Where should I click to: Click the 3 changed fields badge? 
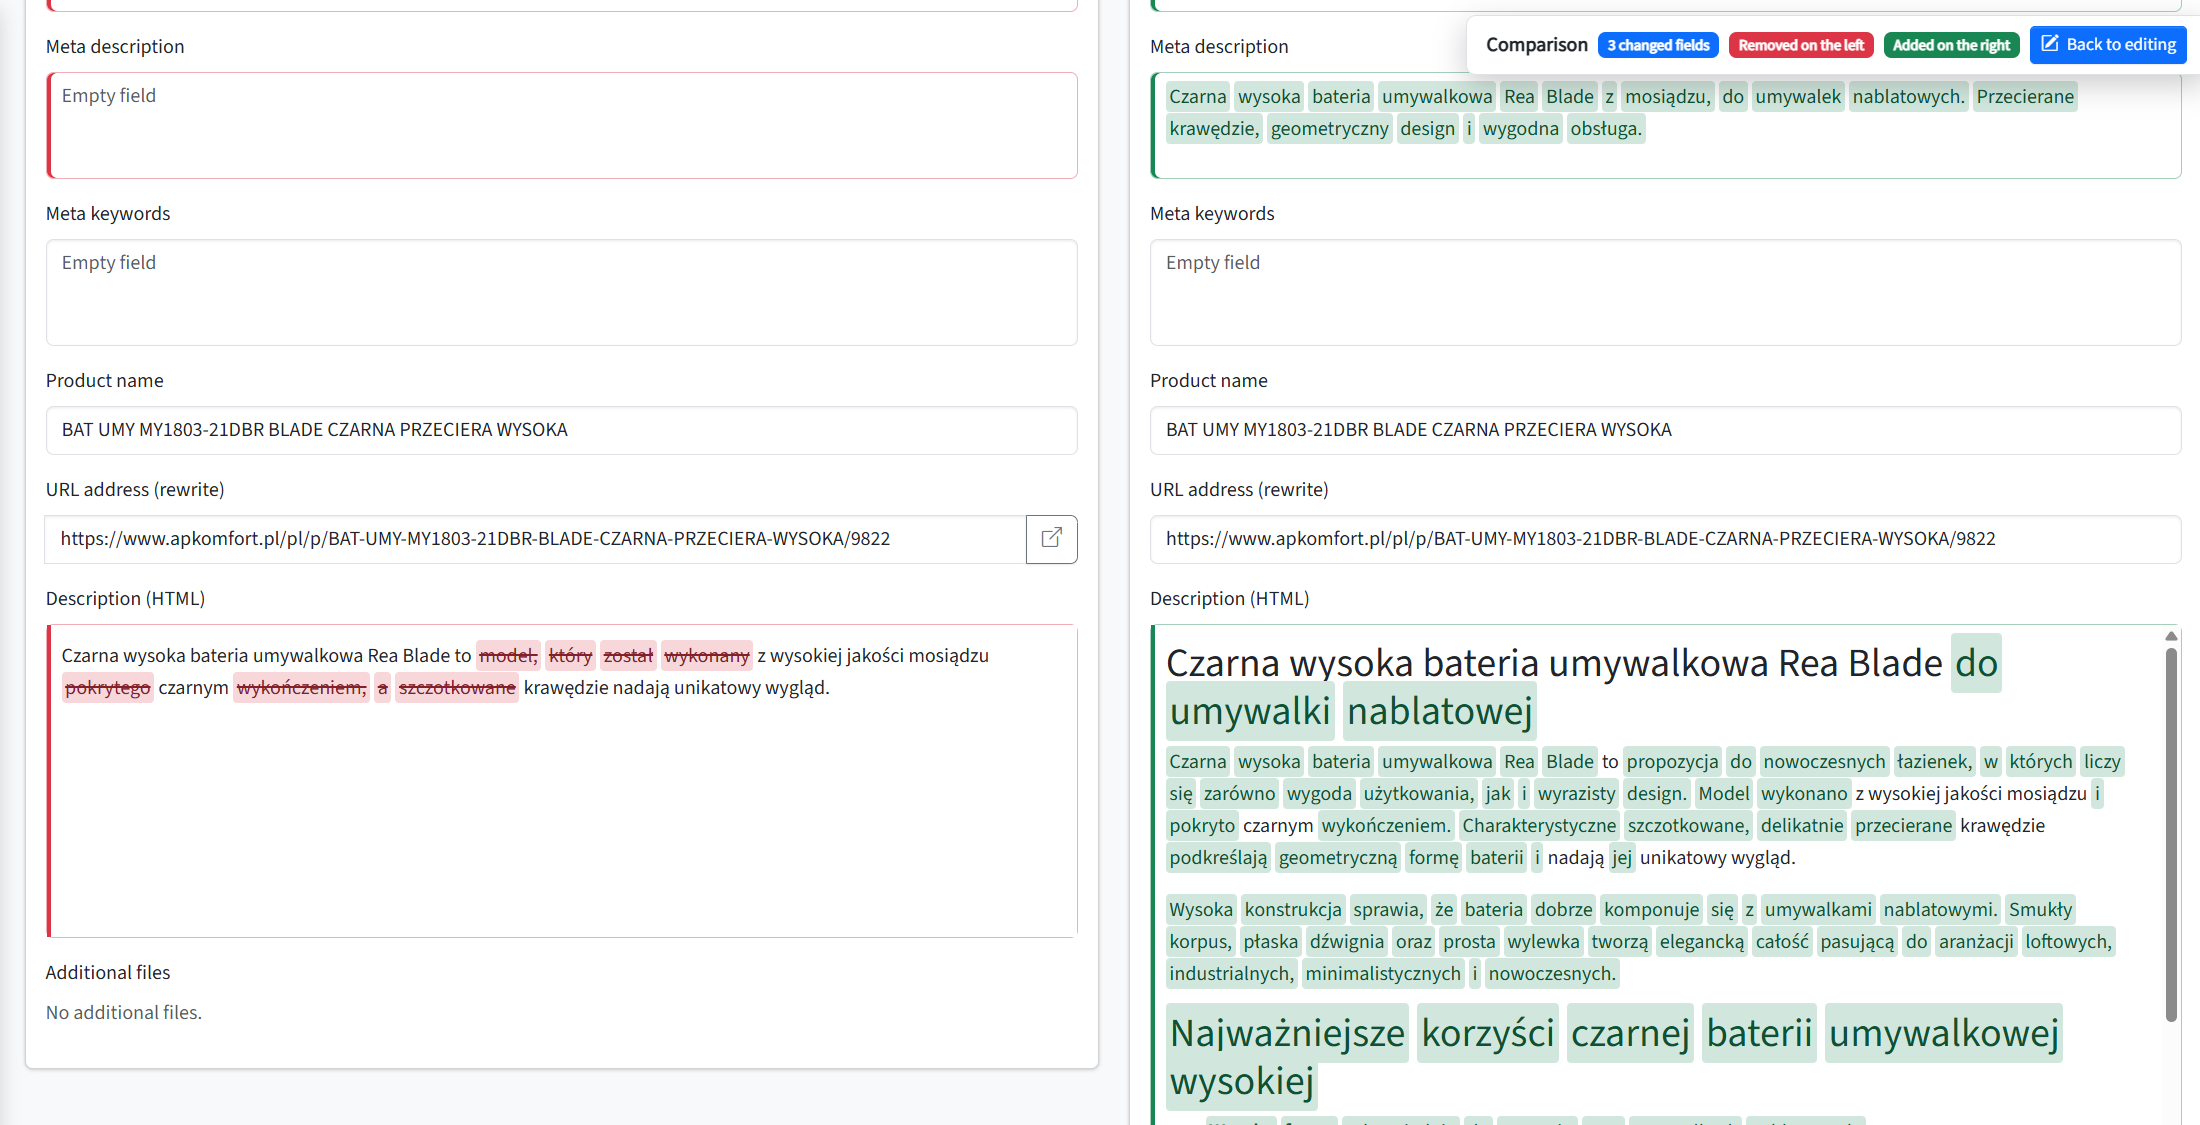(x=1658, y=45)
